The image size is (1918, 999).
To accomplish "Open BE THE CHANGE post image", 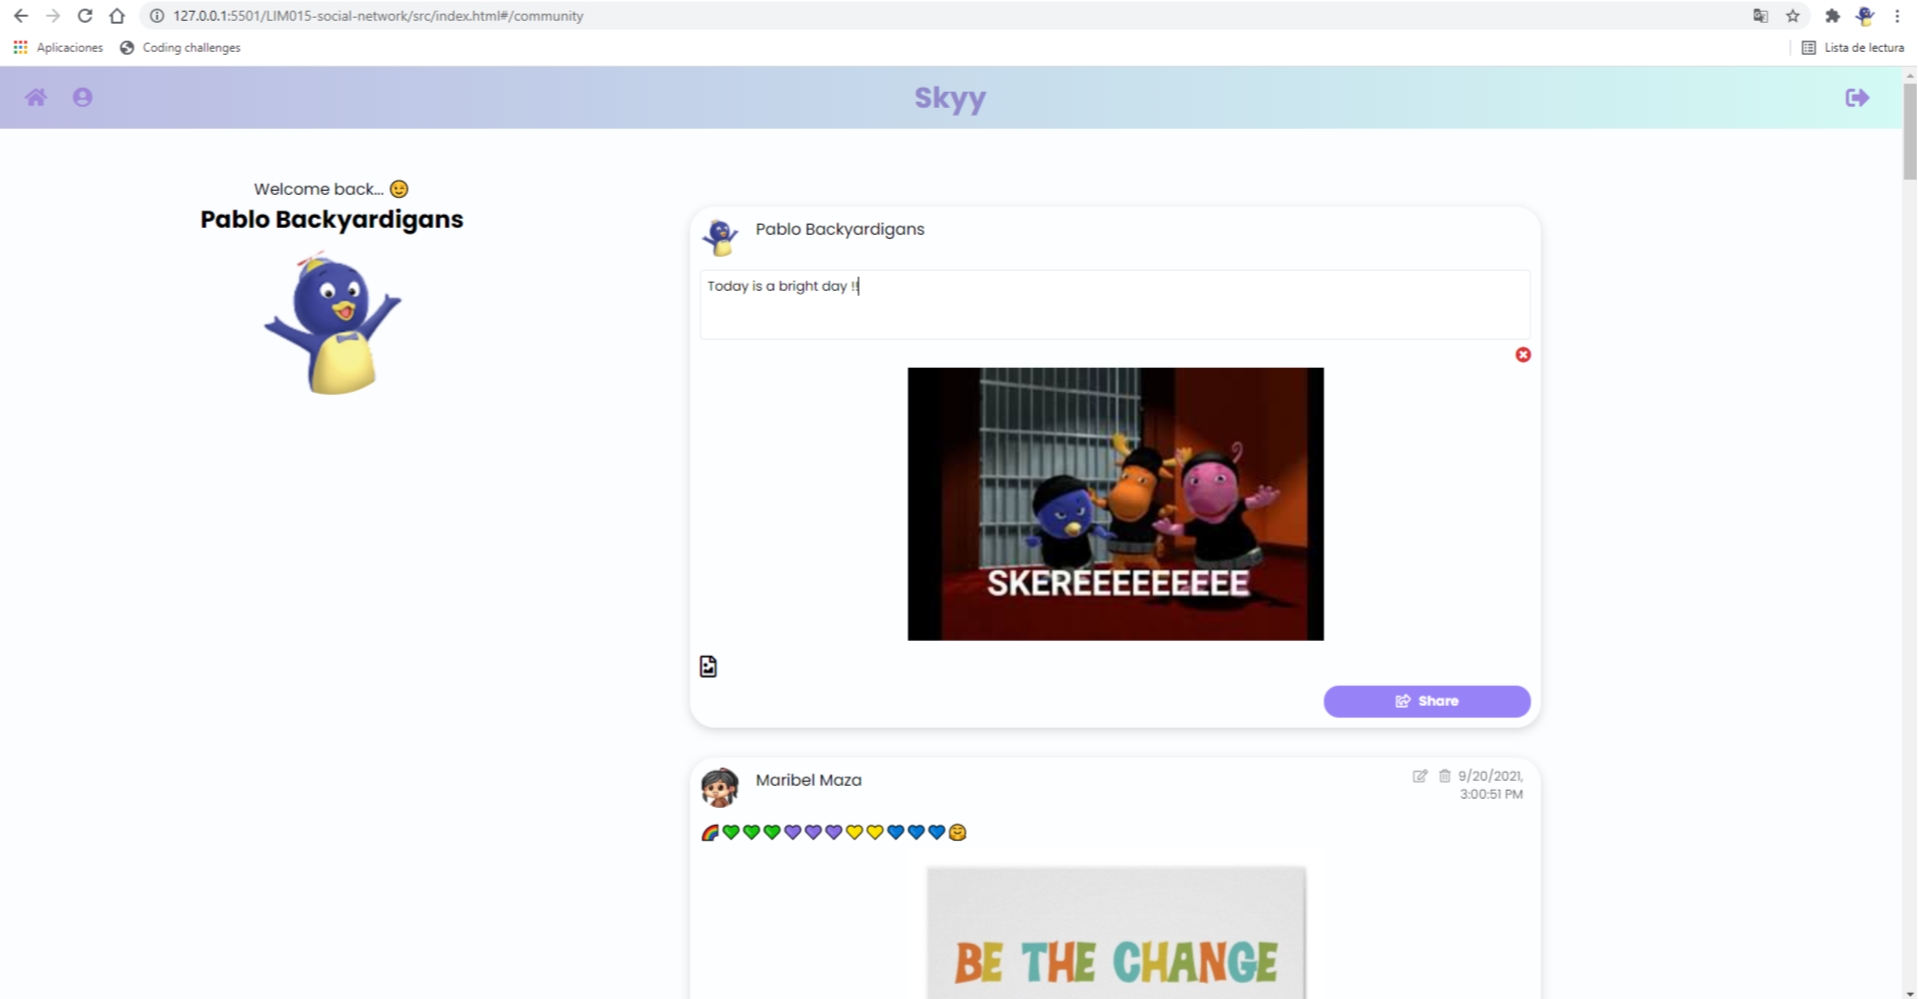I will point(1116,933).
